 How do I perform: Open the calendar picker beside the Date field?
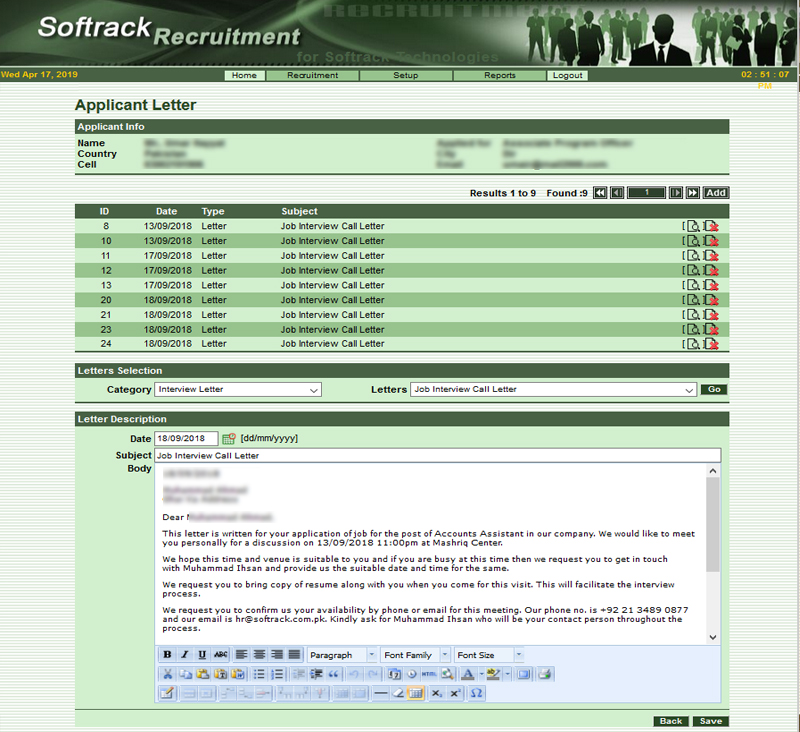pos(229,438)
